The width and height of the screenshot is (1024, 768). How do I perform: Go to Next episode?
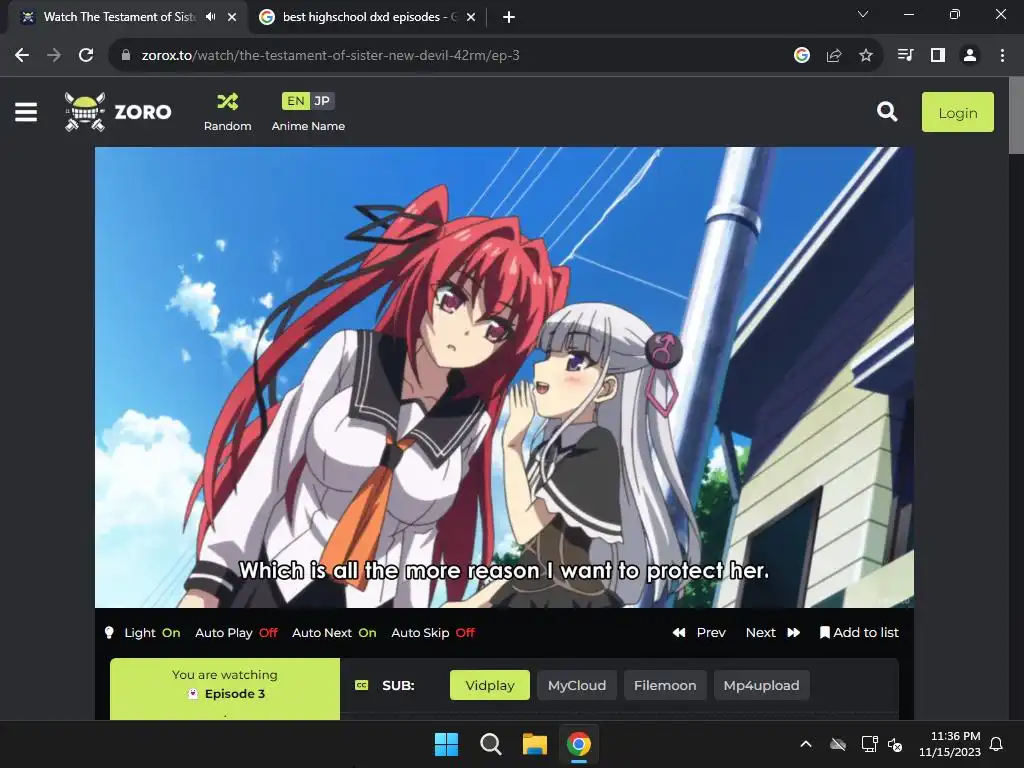pos(773,632)
